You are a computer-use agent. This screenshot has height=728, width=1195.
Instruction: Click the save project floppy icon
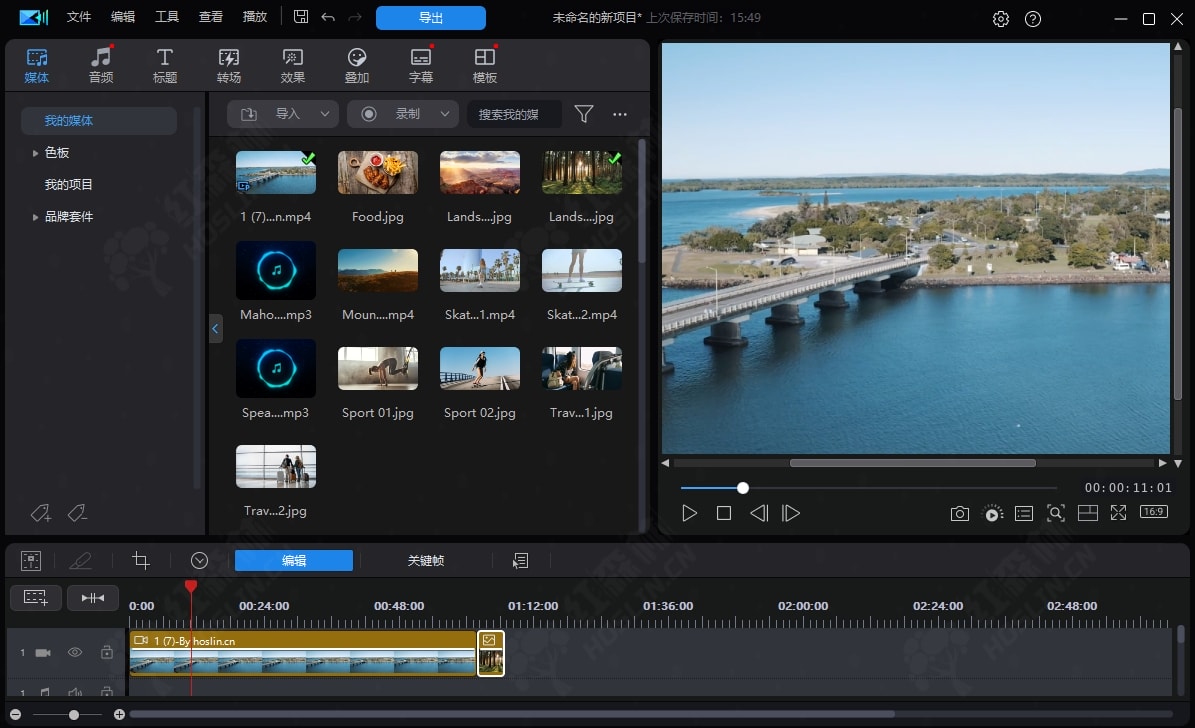301,17
